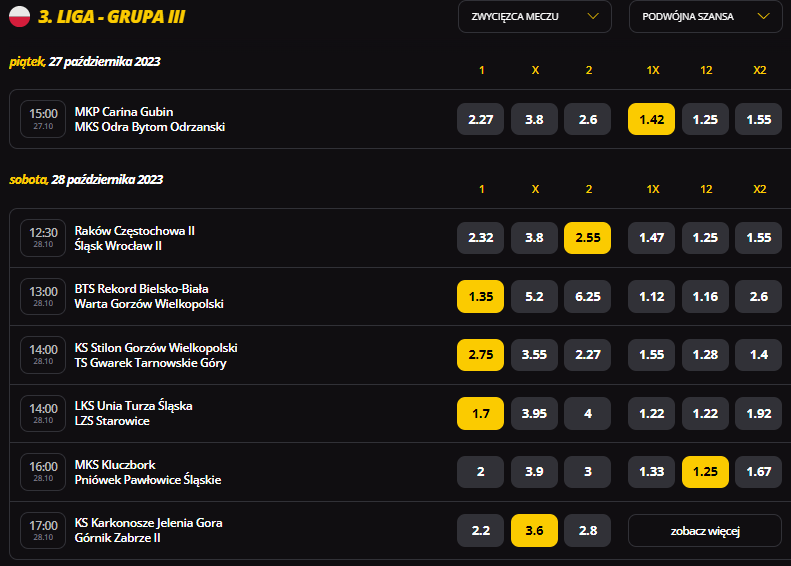Pick 3.55 draw odds for Stilon Gorzów
Viewport: 791px width, 566px height.
point(534,355)
